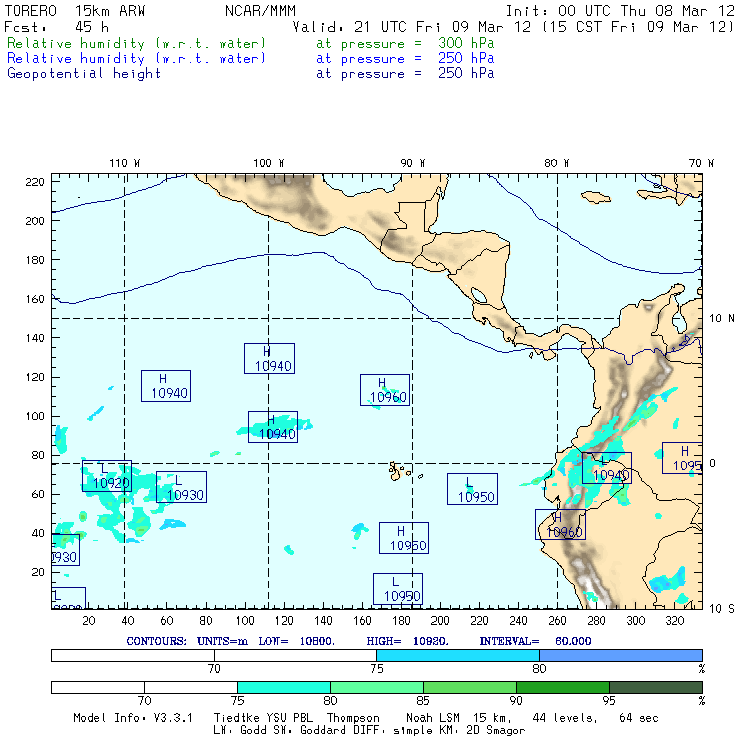Select the medium green 85–90% colorbar swatch
Viewport: 740px width, 740px height.
coord(470,687)
